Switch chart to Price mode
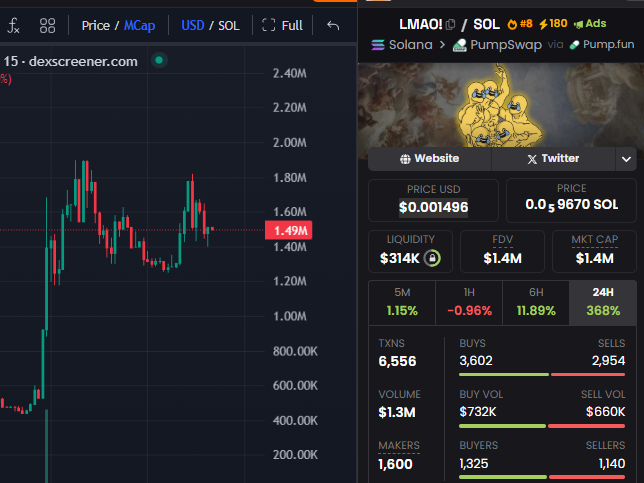This screenshot has height=483, width=644. (x=96, y=25)
